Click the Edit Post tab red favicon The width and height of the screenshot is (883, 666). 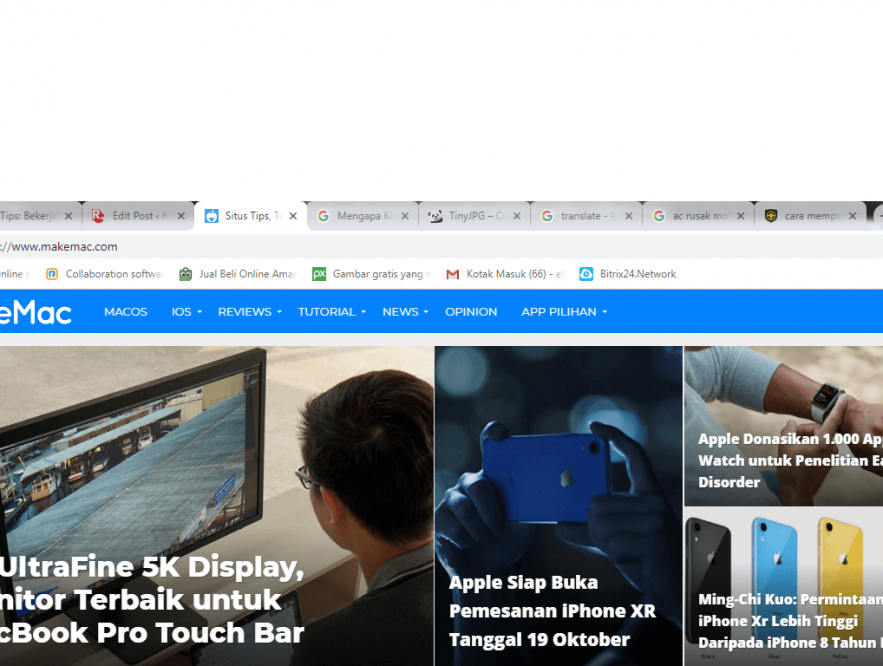click(98, 216)
